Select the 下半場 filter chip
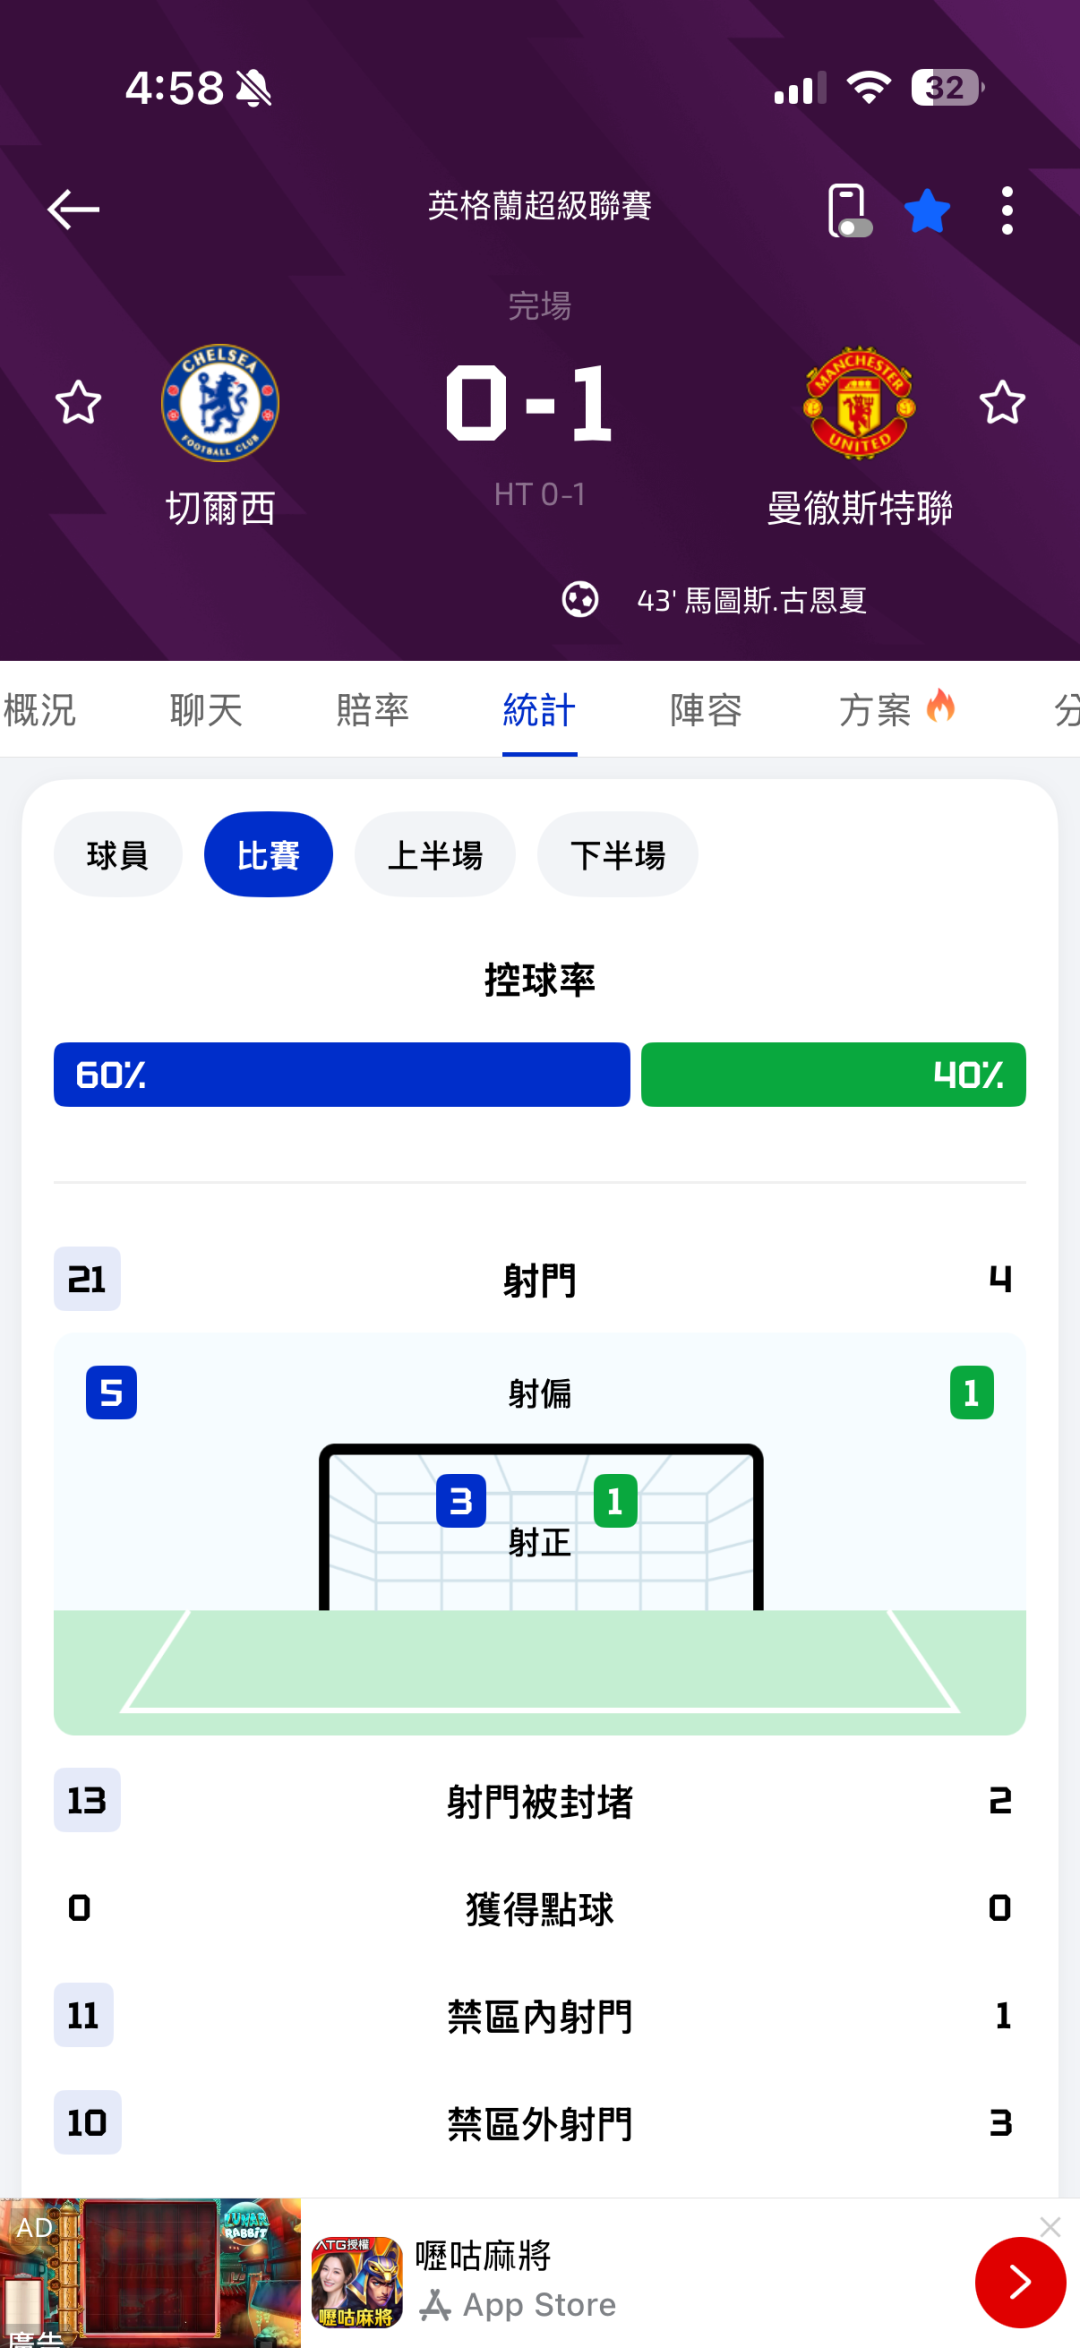The height and width of the screenshot is (2348, 1080). pos(618,855)
